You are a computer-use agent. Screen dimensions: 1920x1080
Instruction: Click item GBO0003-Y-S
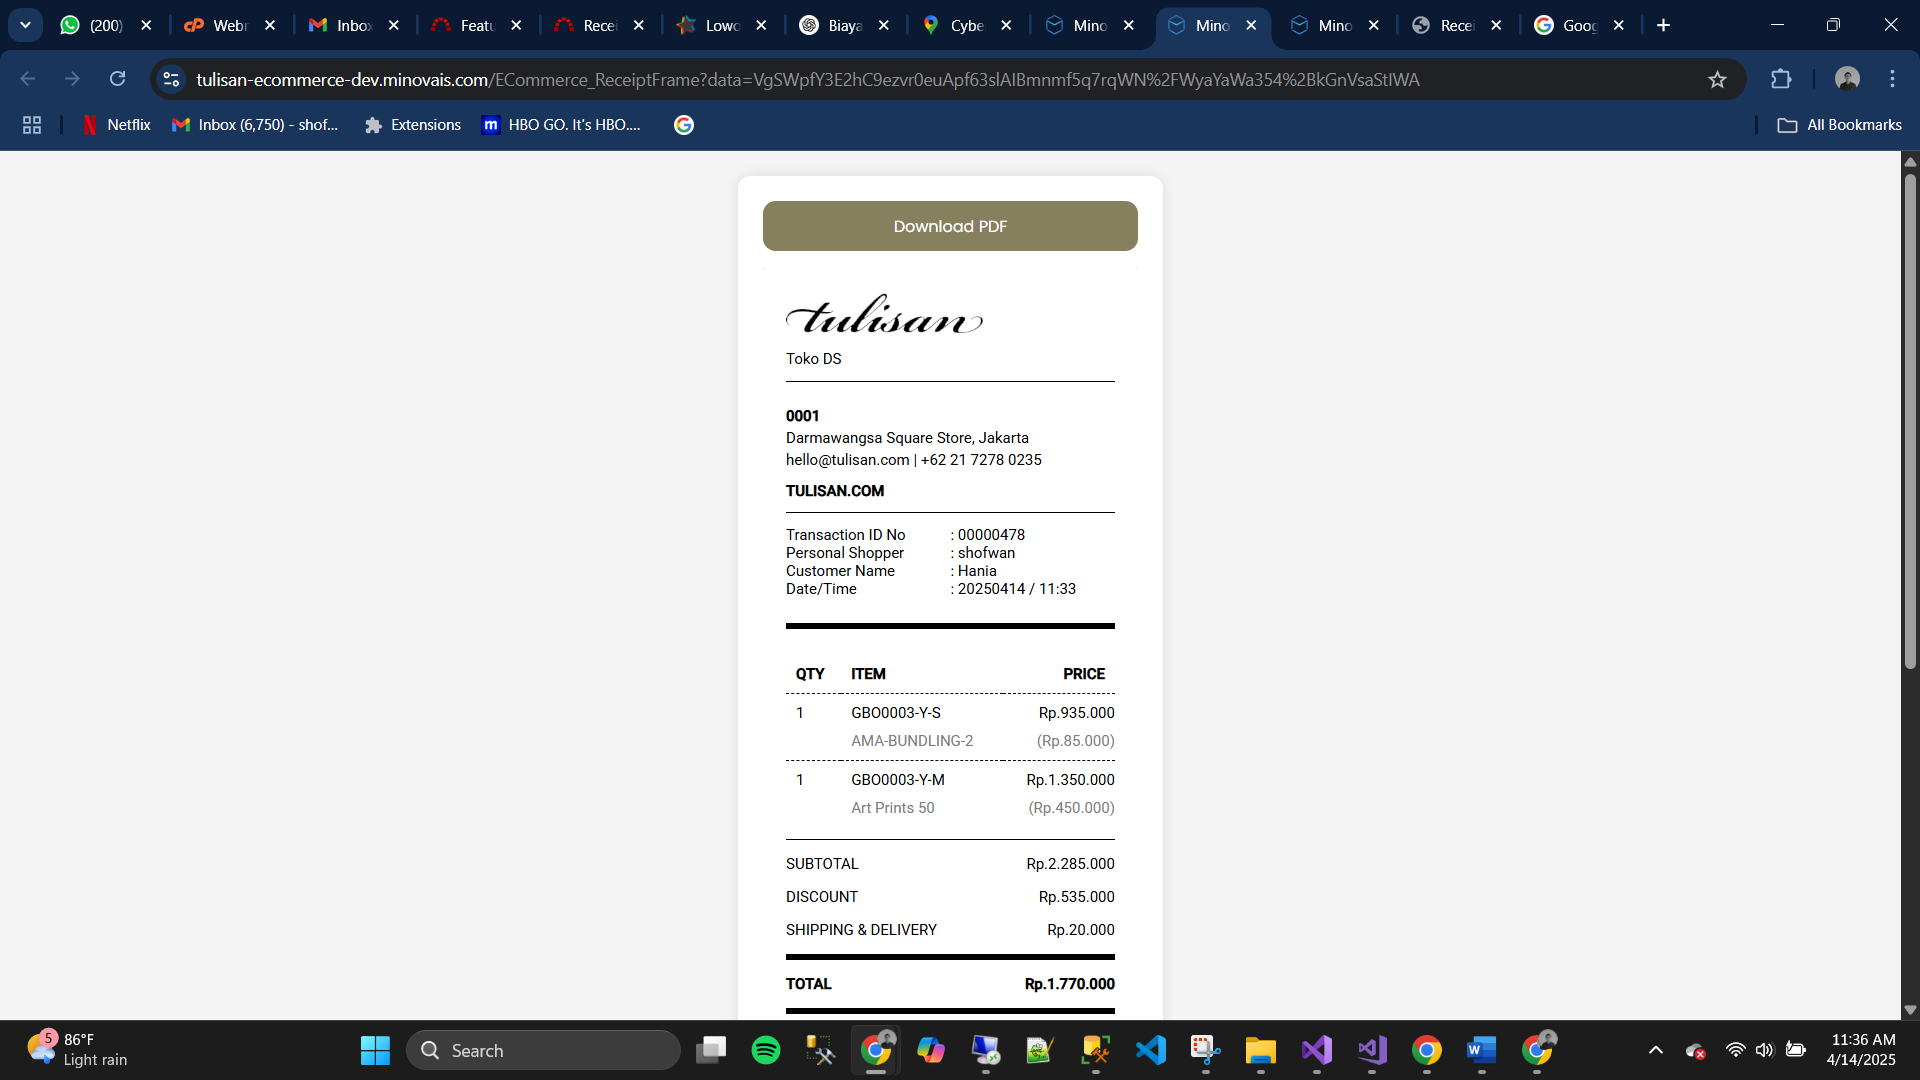(x=896, y=713)
